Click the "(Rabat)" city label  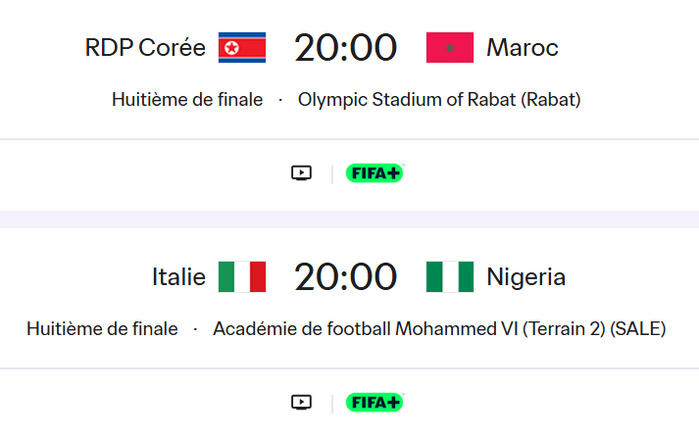pos(553,100)
